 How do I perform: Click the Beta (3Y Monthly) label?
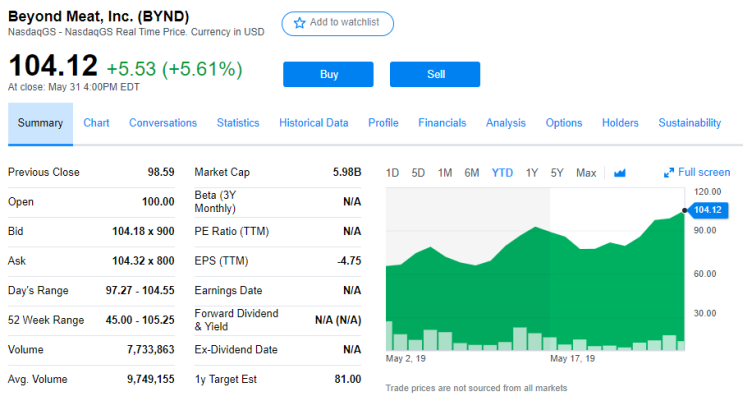[x=215, y=202]
